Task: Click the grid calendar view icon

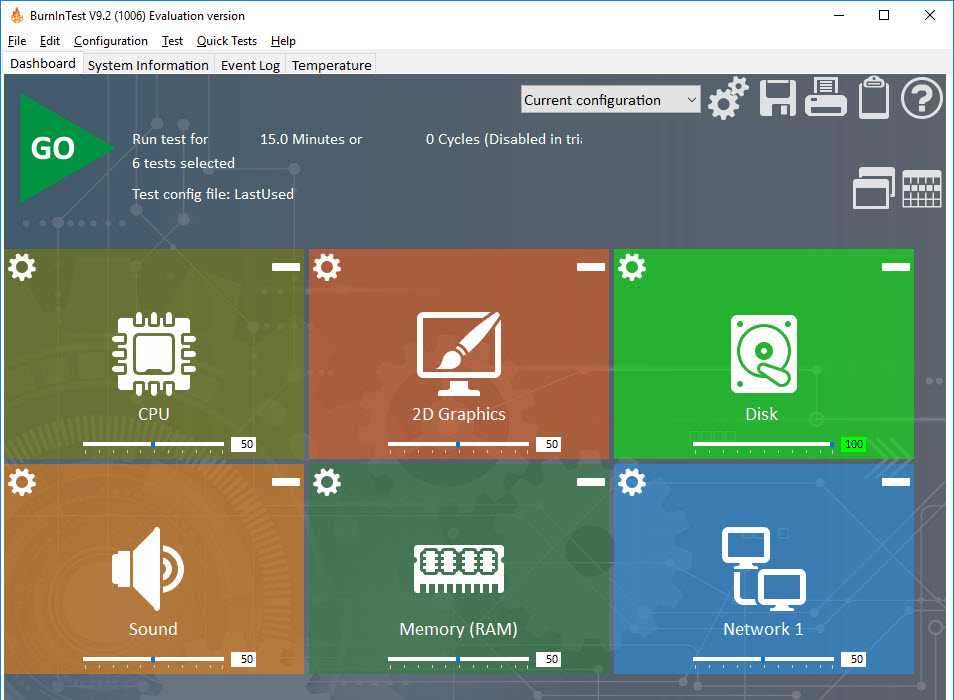Action: (x=922, y=188)
